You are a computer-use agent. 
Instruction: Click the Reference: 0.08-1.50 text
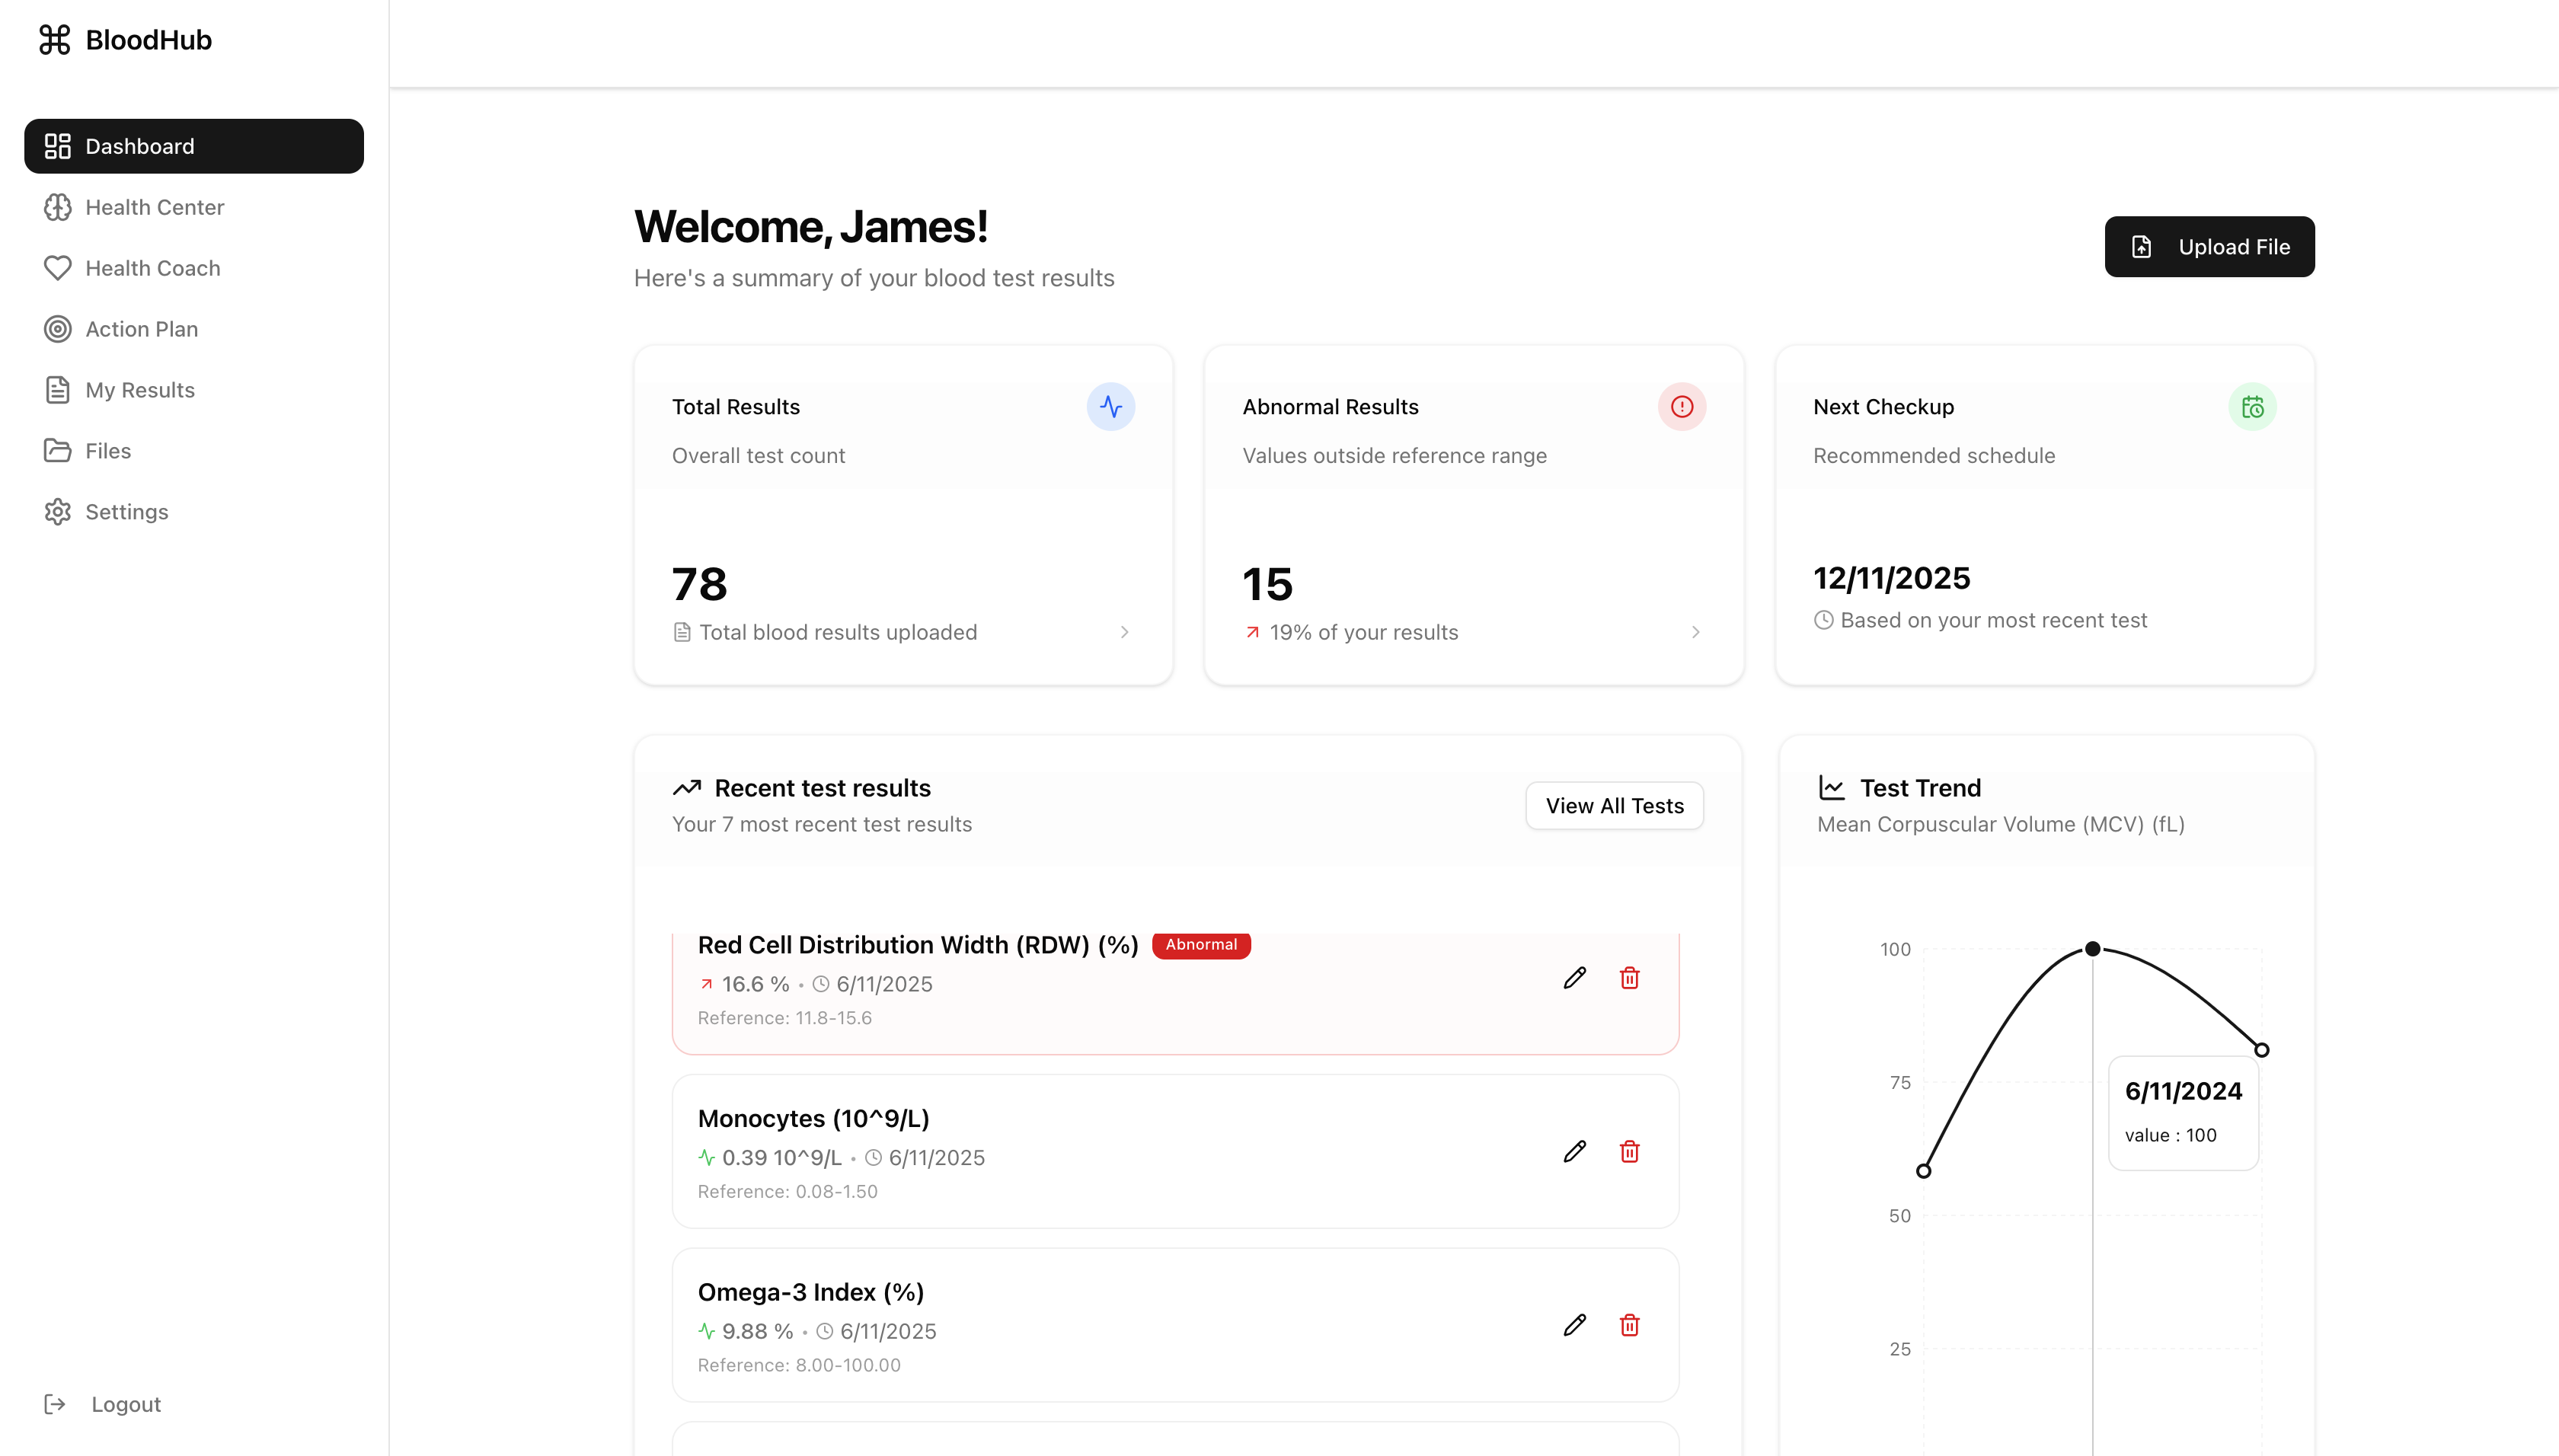click(787, 1192)
